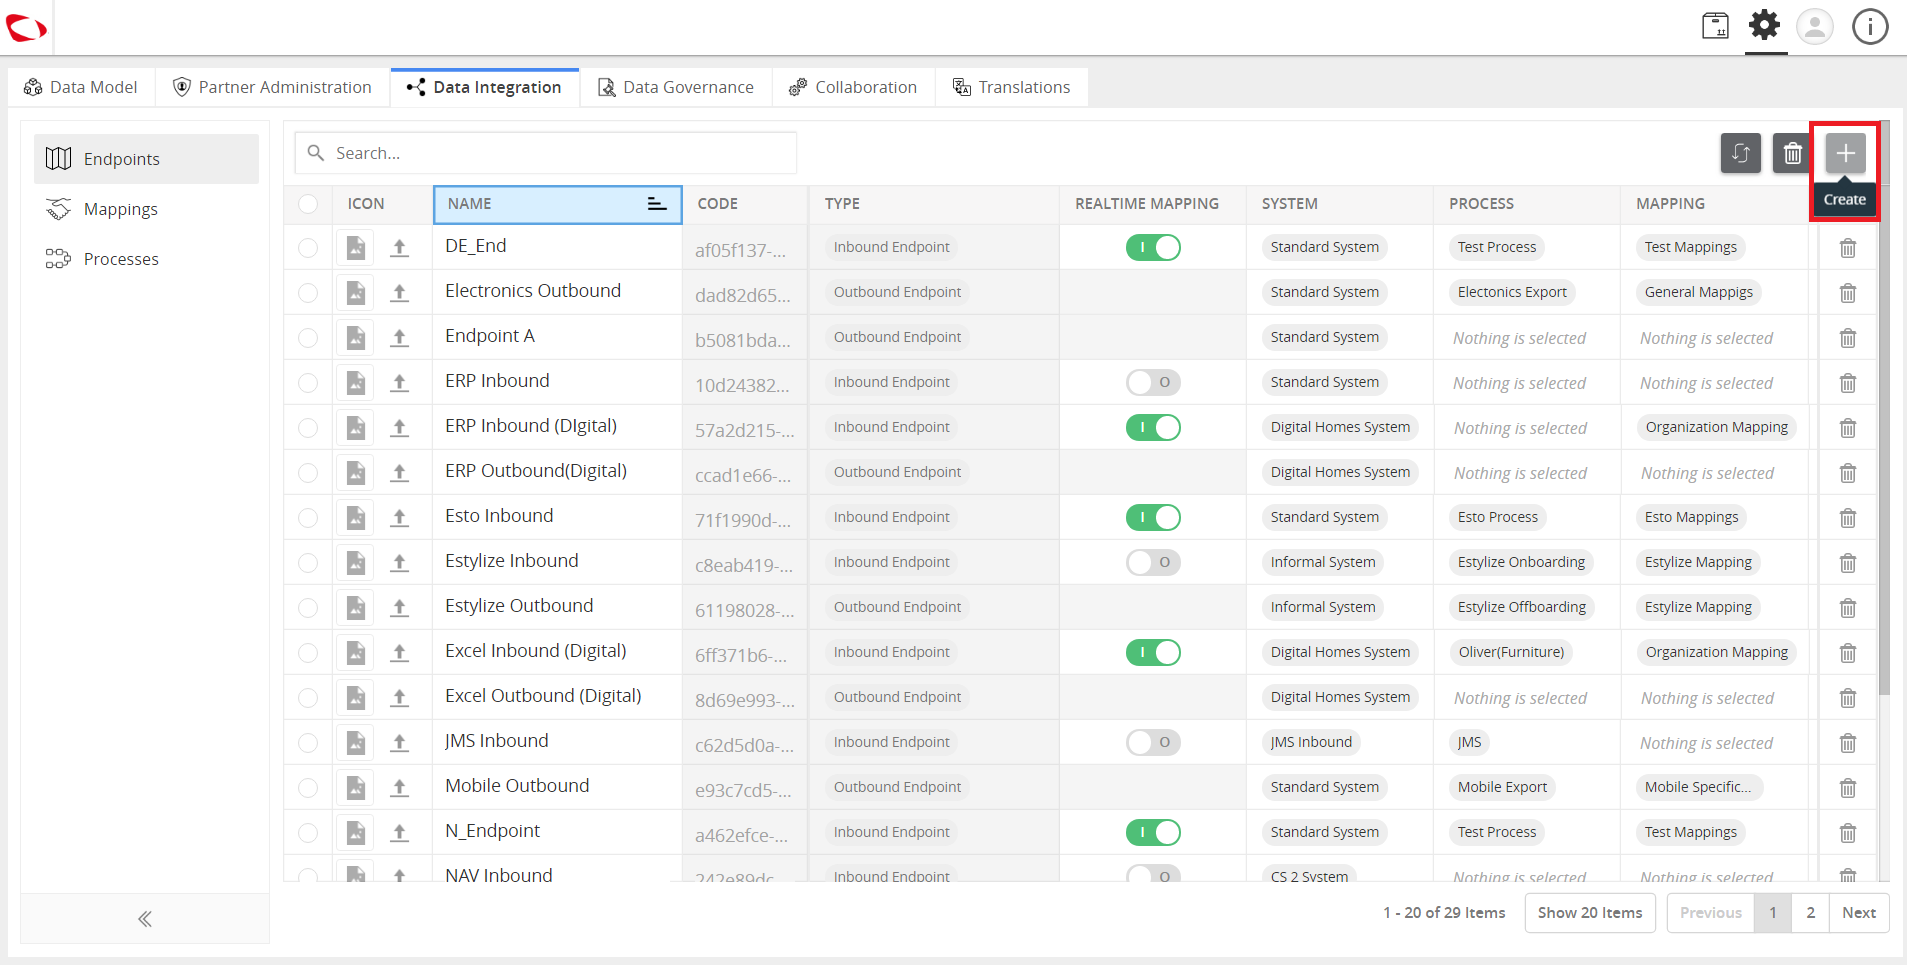Delete the ERP Inbound row via trash
Screen dimensions: 1907x965
(x=1848, y=383)
